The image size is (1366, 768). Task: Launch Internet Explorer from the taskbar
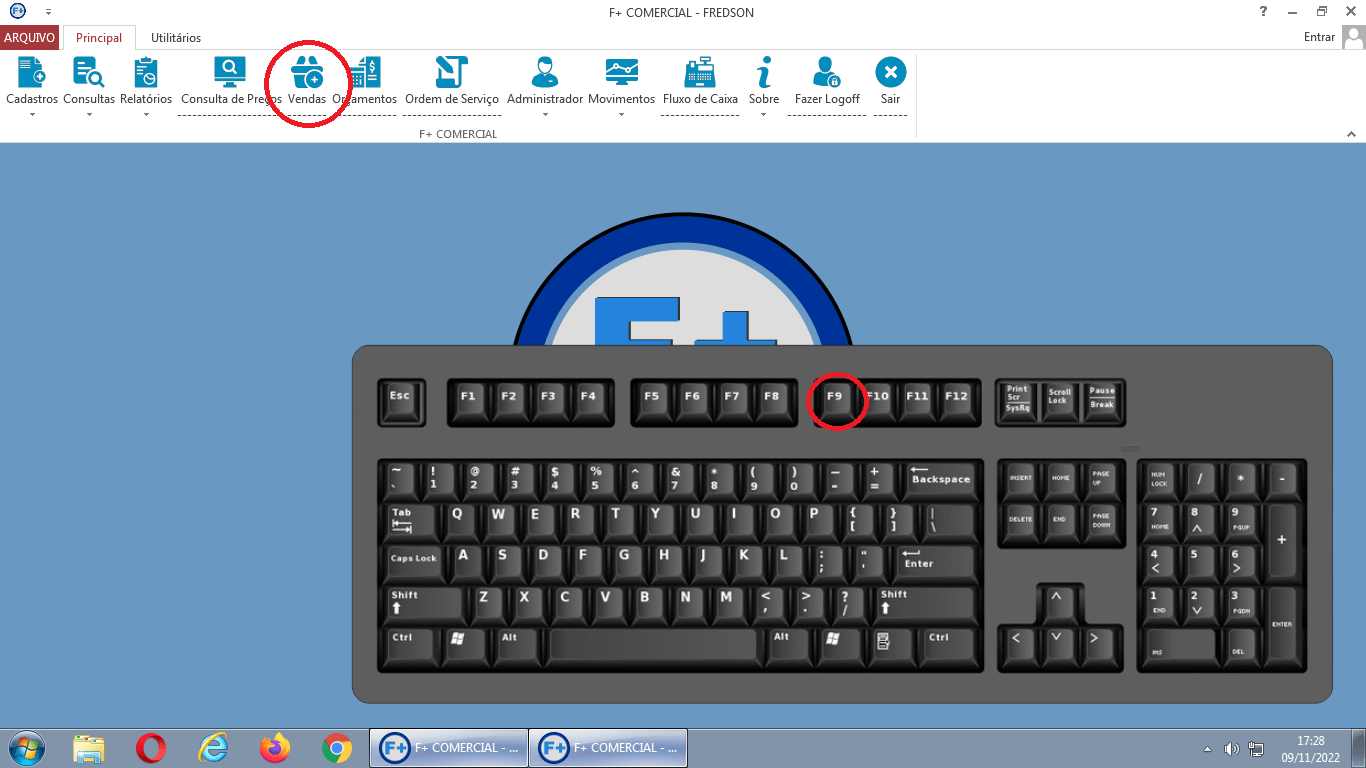point(213,748)
